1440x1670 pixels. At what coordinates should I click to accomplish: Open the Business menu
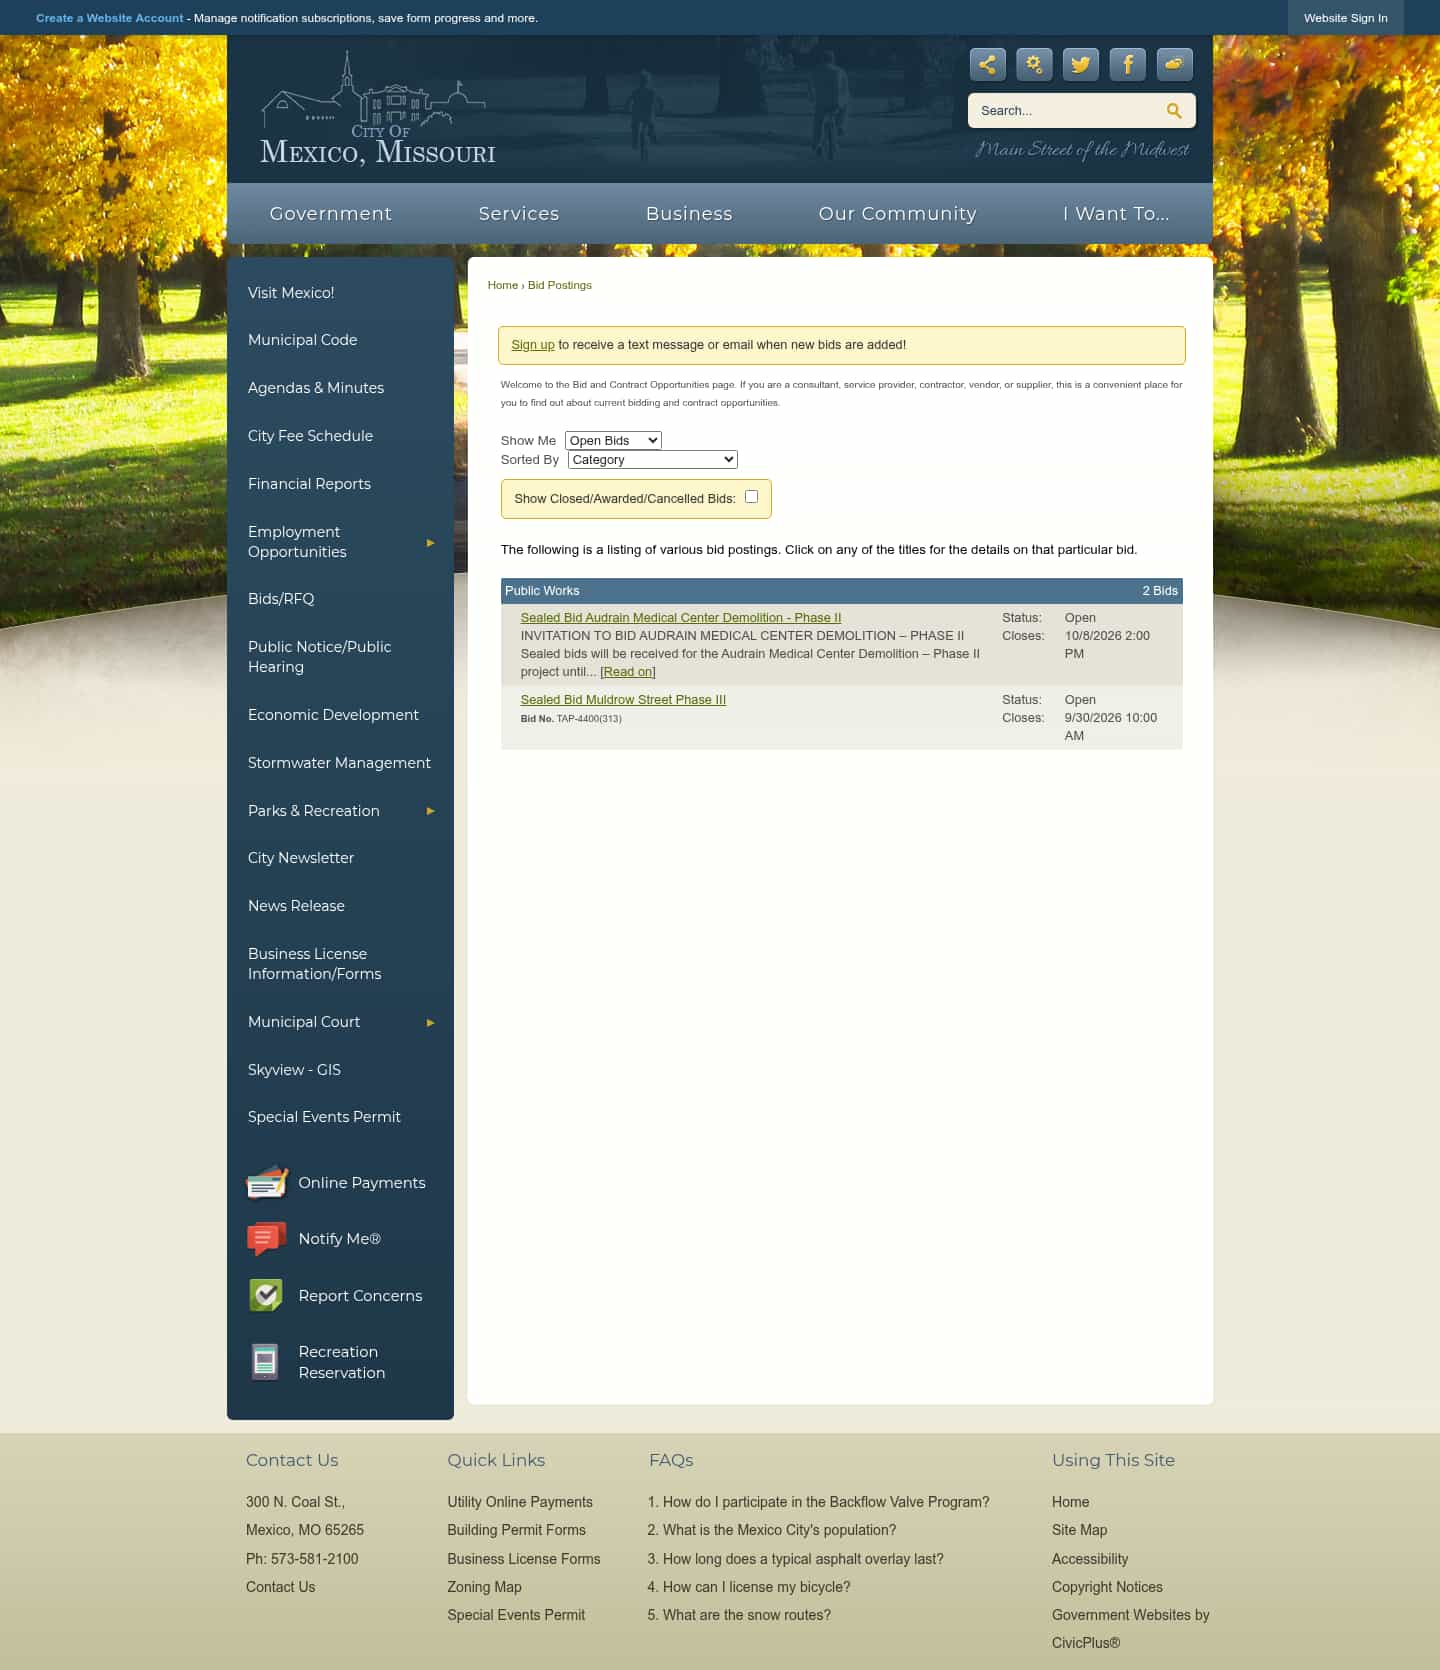(689, 214)
